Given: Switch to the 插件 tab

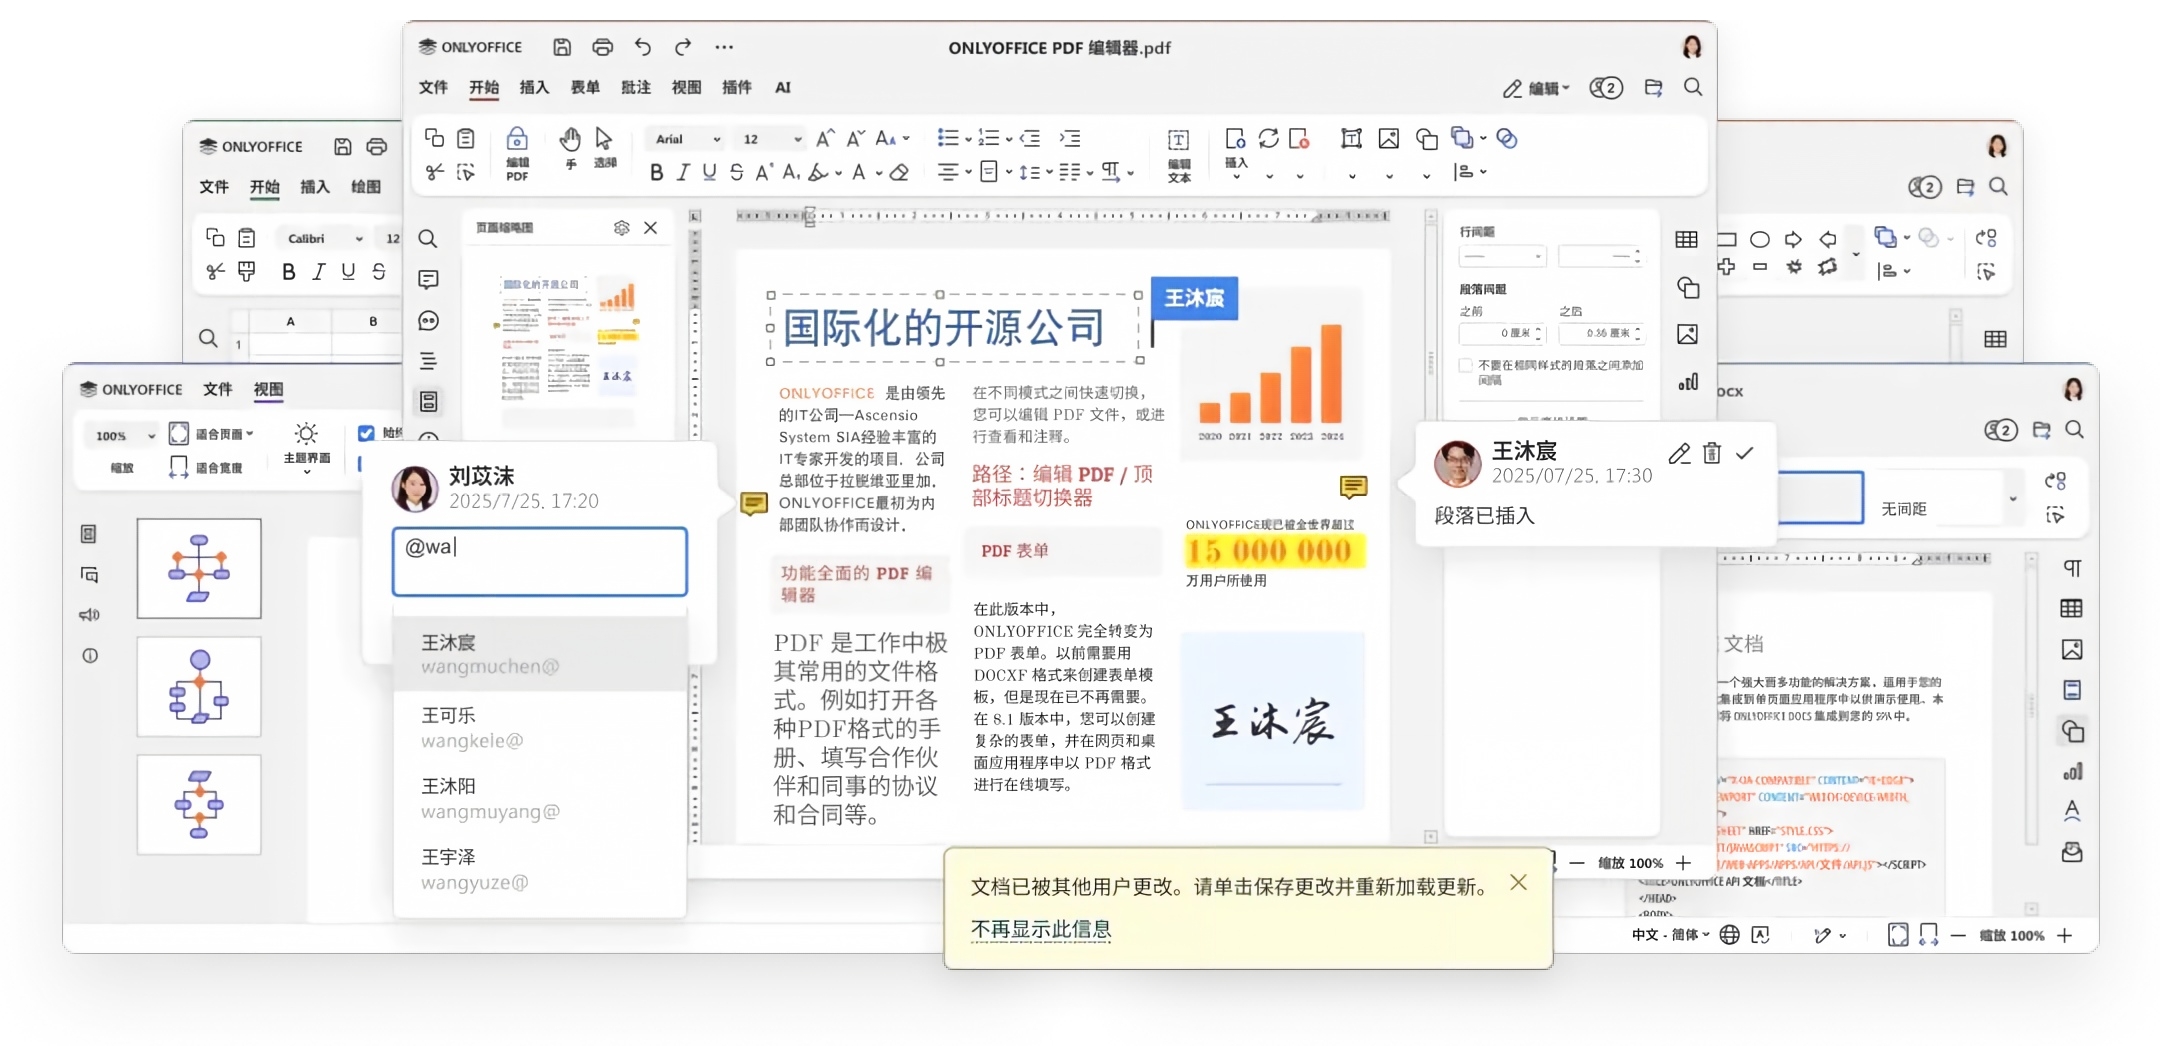Looking at the screenshot, I should (737, 87).
